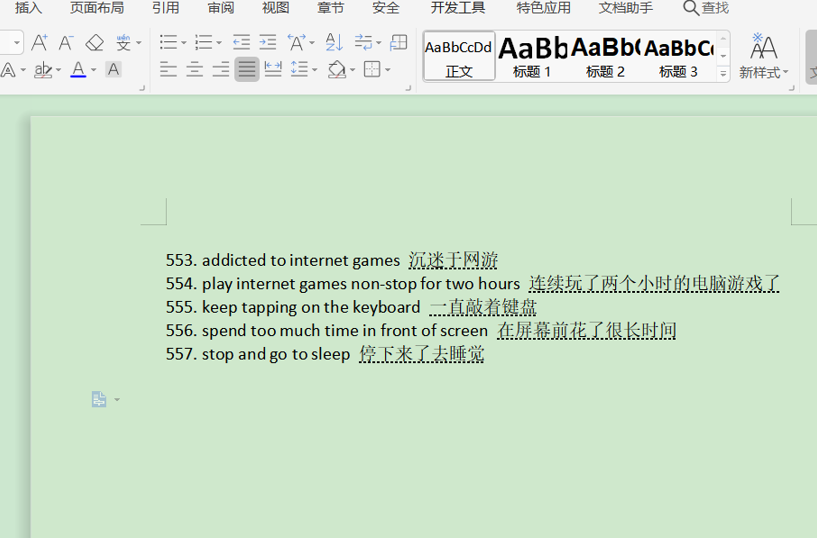
Task: Click the 查找 search box
Action: (706, 8)
